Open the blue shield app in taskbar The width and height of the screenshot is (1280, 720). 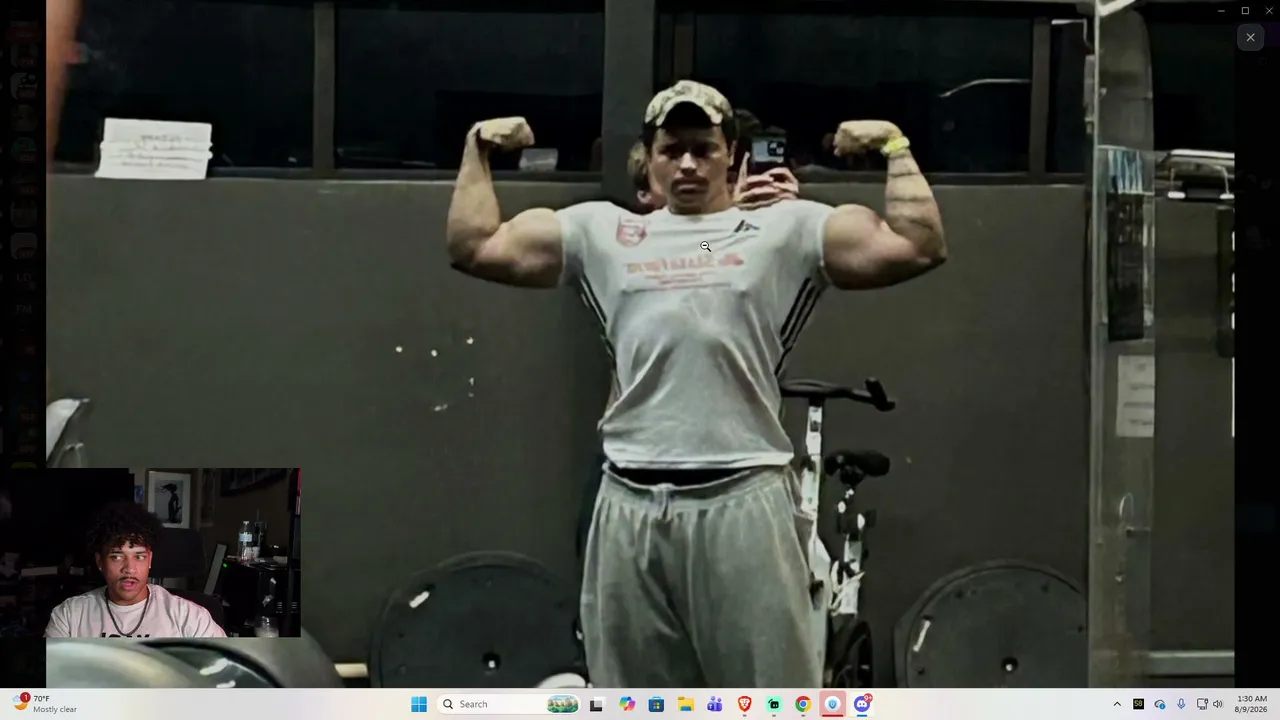click(832, 704)
